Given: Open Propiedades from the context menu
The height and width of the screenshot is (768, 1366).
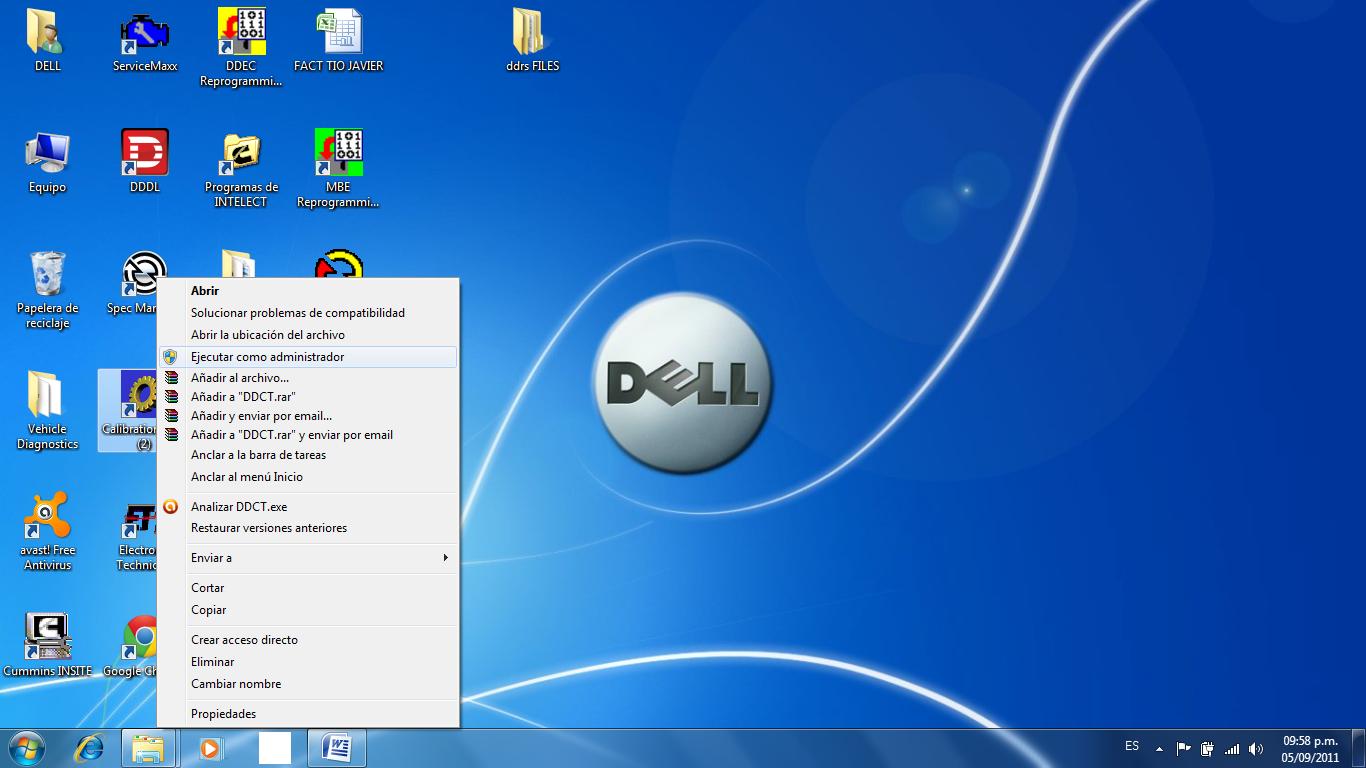Looking at the screenshot, I should 308,714.
